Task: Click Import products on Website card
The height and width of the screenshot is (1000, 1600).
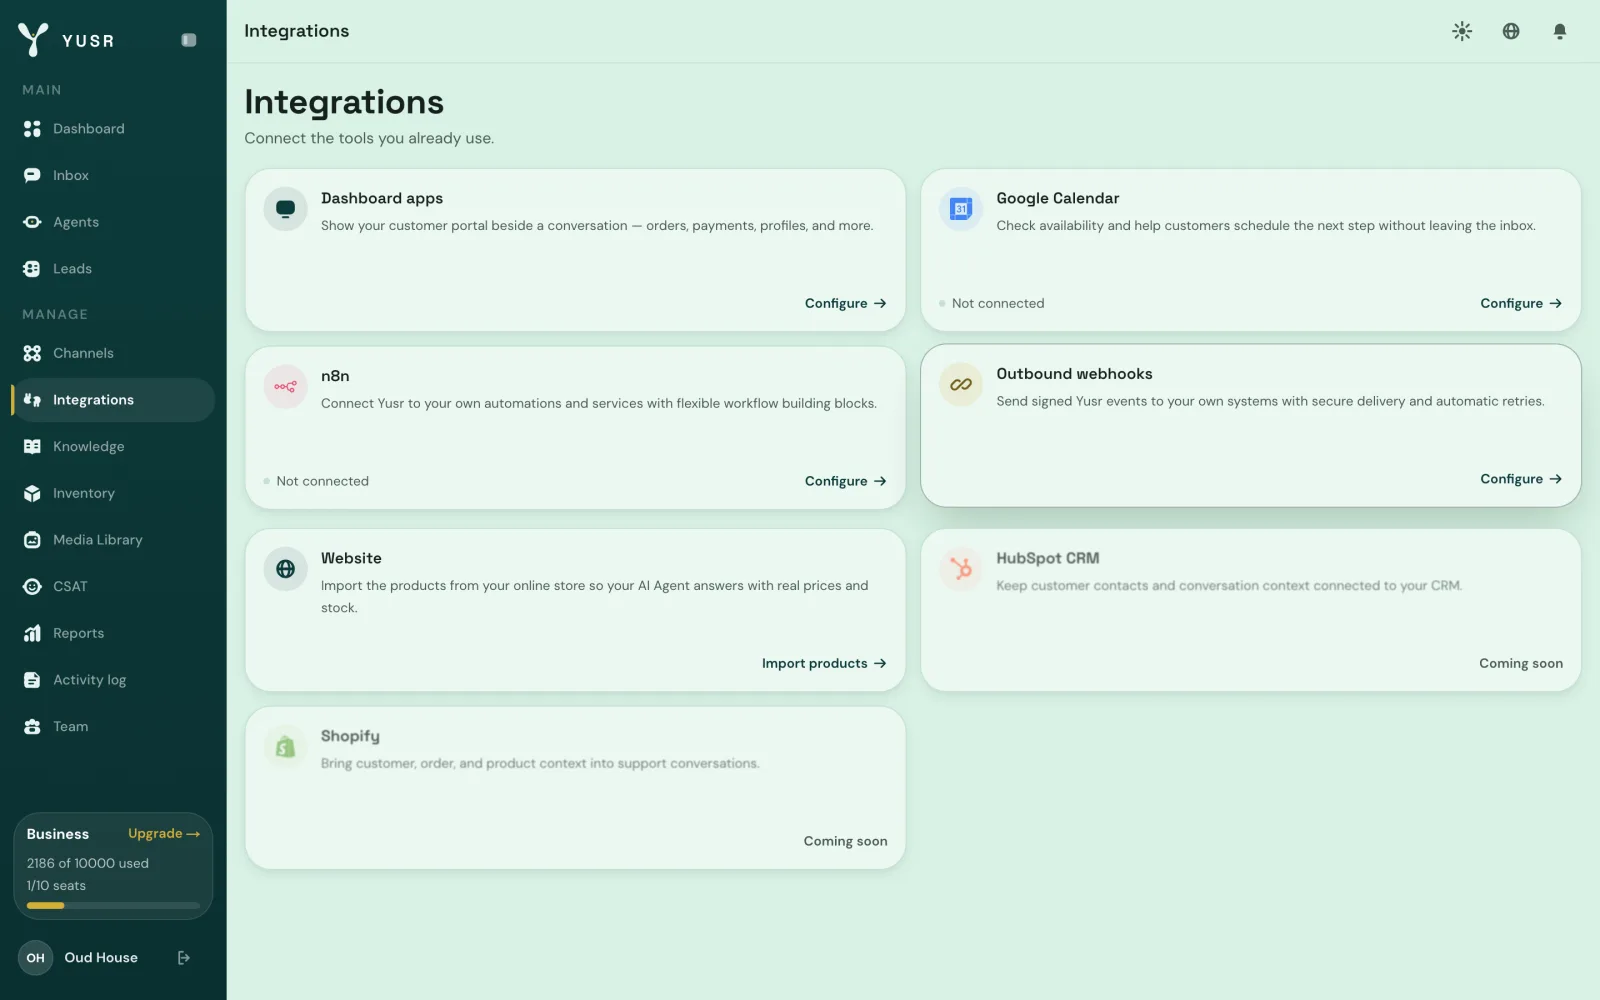Action: point(824,663)
